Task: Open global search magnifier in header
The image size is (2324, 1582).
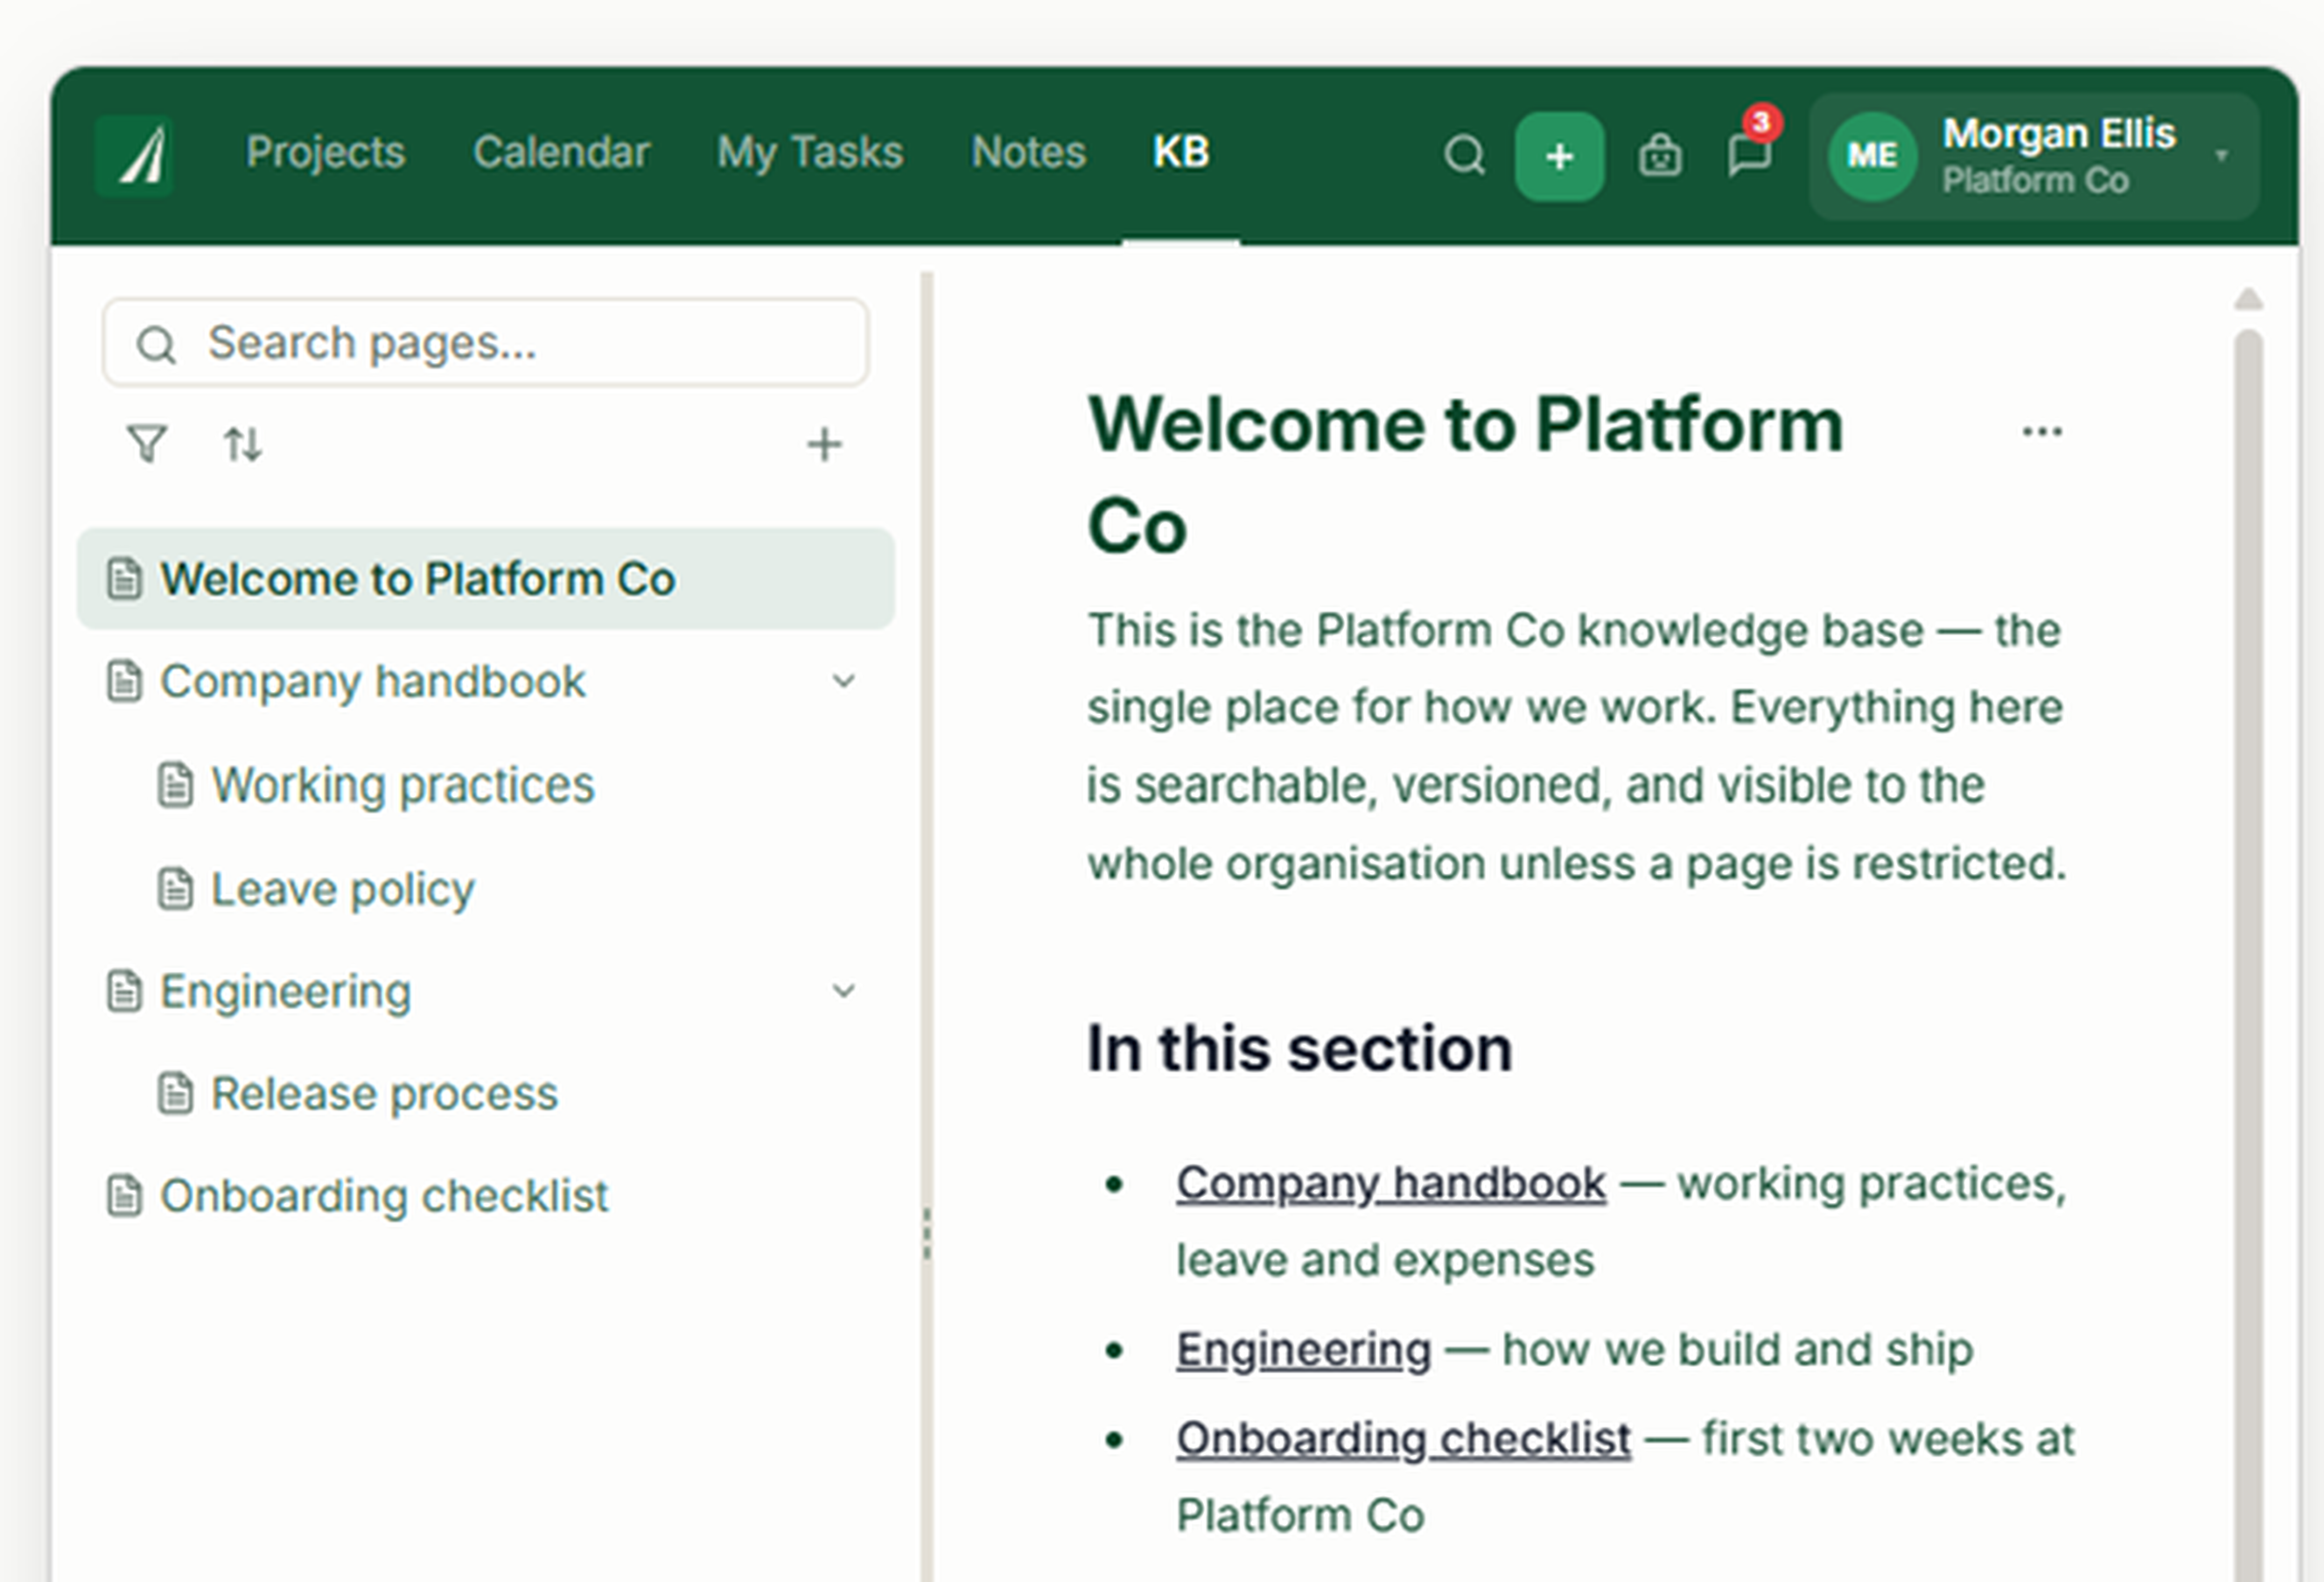Action: [x=1465, y=155]
